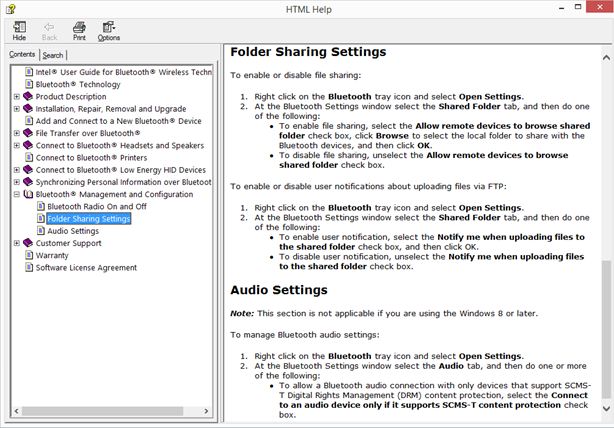The image size is (614, 428).
Task: Click book icon of Customer Support
Action: 28,243
